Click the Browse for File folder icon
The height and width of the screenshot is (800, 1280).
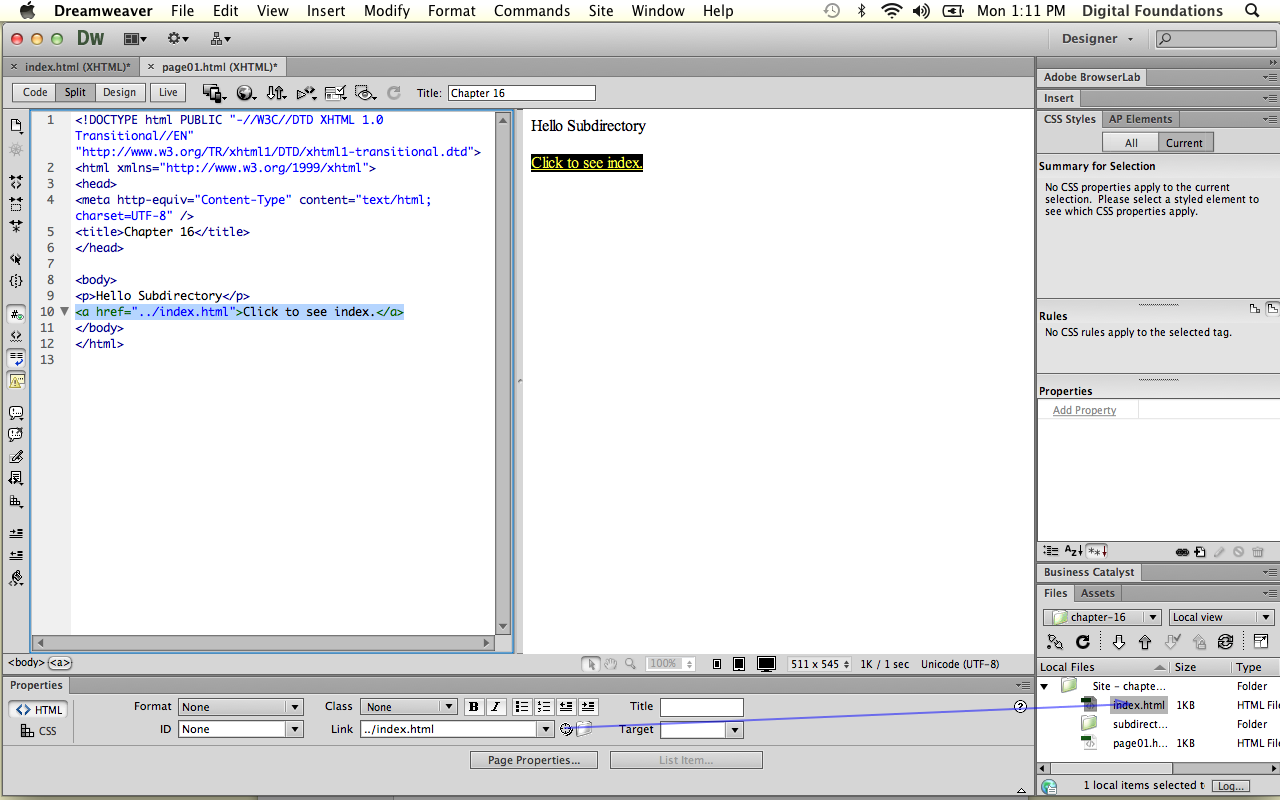tap(582, 730)
